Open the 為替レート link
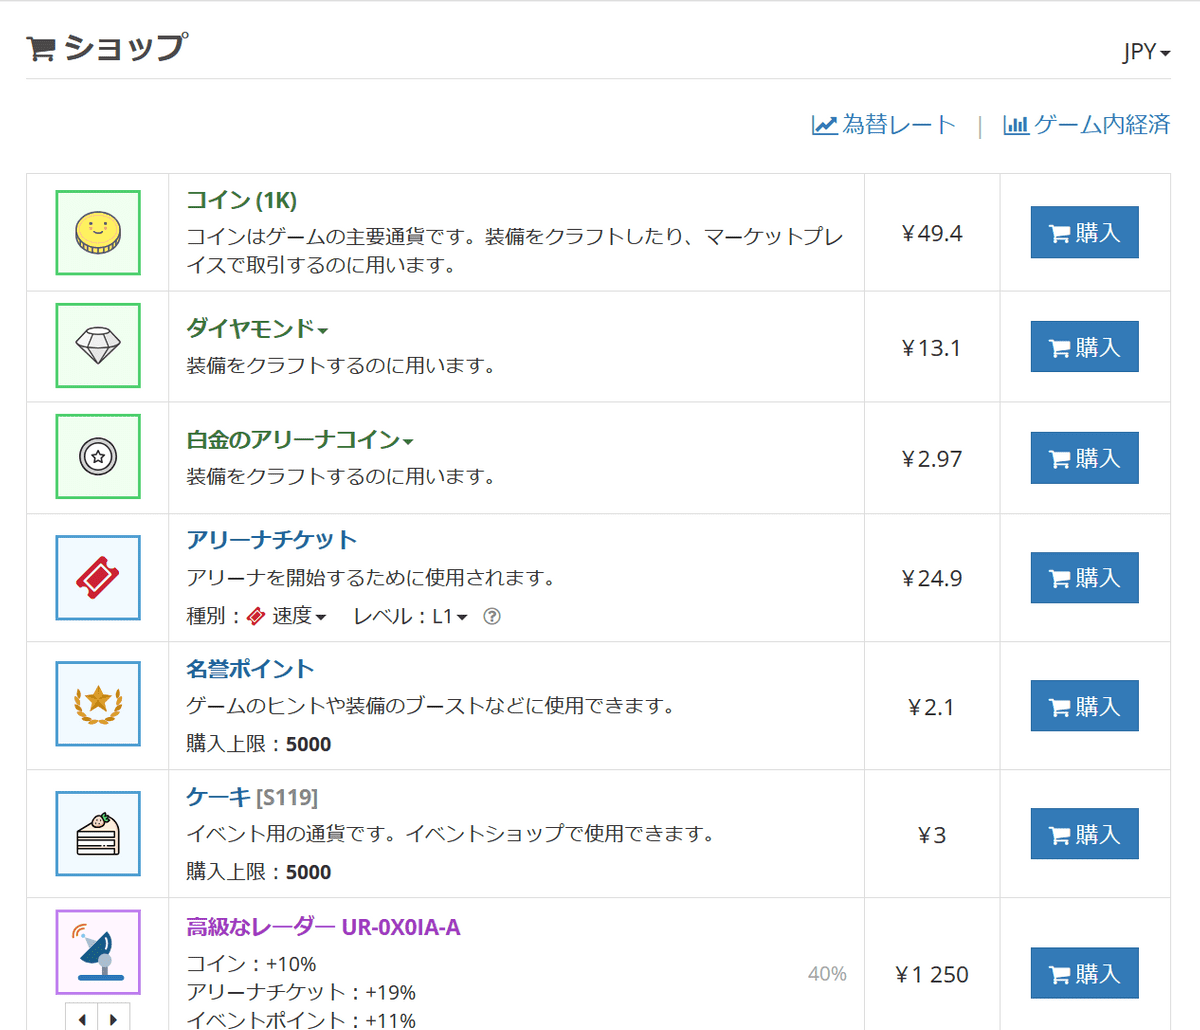Image resolution: width=1200 pixels, height=1030 pixels. pos(884,125)
